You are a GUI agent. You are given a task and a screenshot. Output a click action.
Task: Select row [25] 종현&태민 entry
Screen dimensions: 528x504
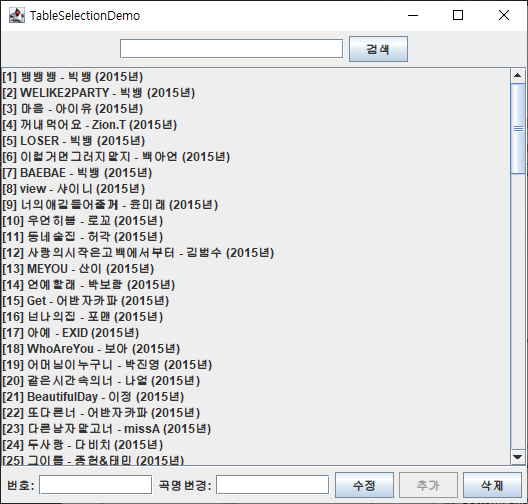pyautogui.click(x=256, y=459)
